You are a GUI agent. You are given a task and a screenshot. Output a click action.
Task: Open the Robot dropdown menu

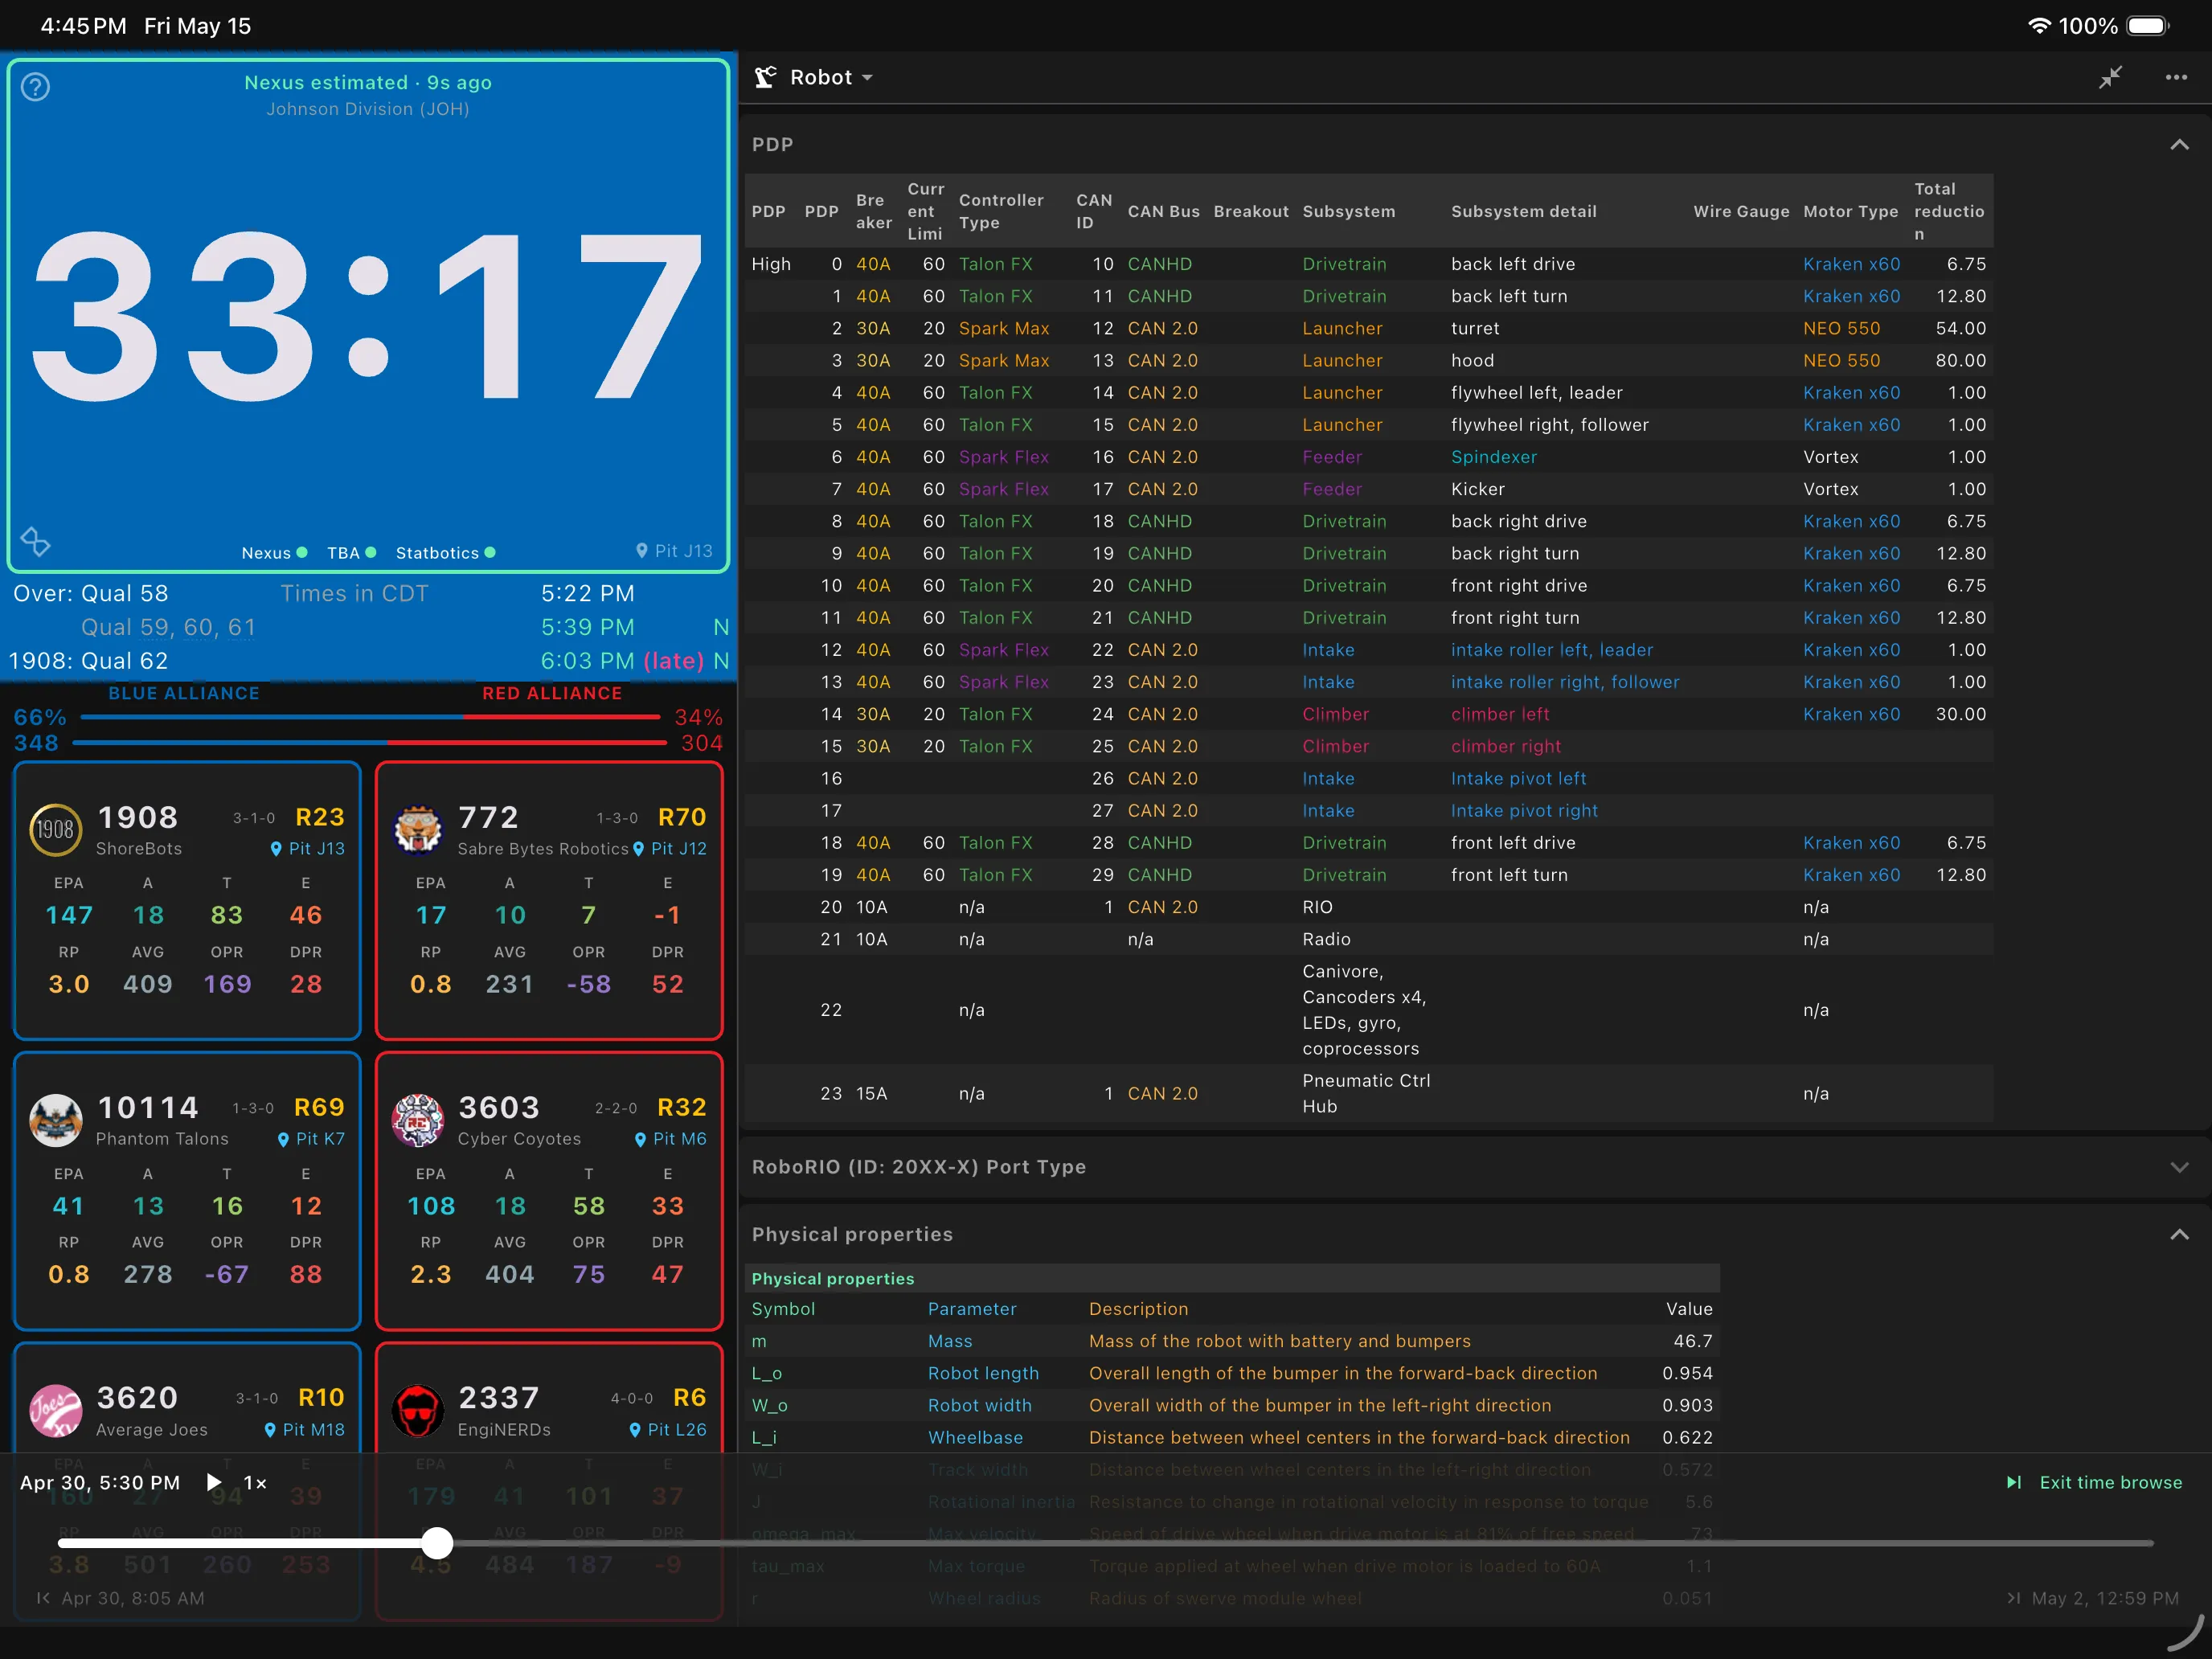(831, 77)
